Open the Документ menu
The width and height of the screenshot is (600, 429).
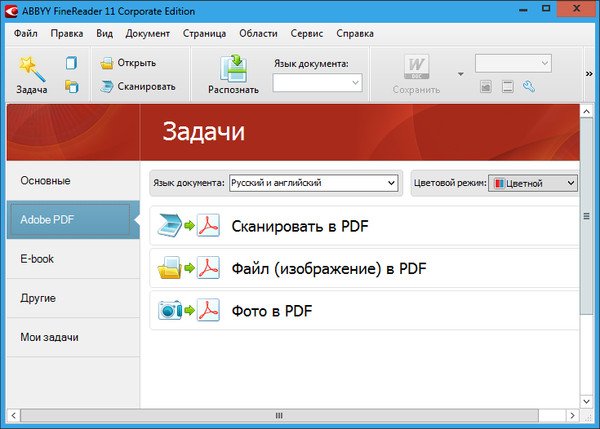coord(148,34)
